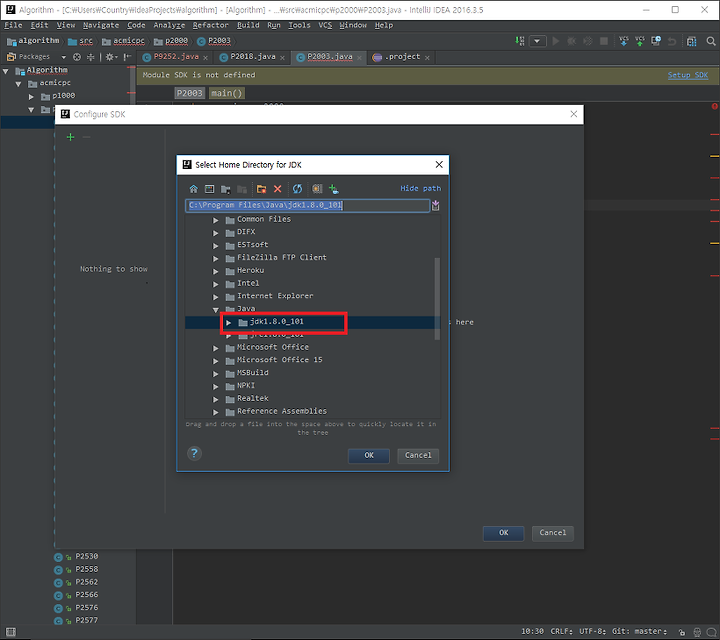Refresh the directory tree in chooser
720x640 pixels.
point(298,189)
